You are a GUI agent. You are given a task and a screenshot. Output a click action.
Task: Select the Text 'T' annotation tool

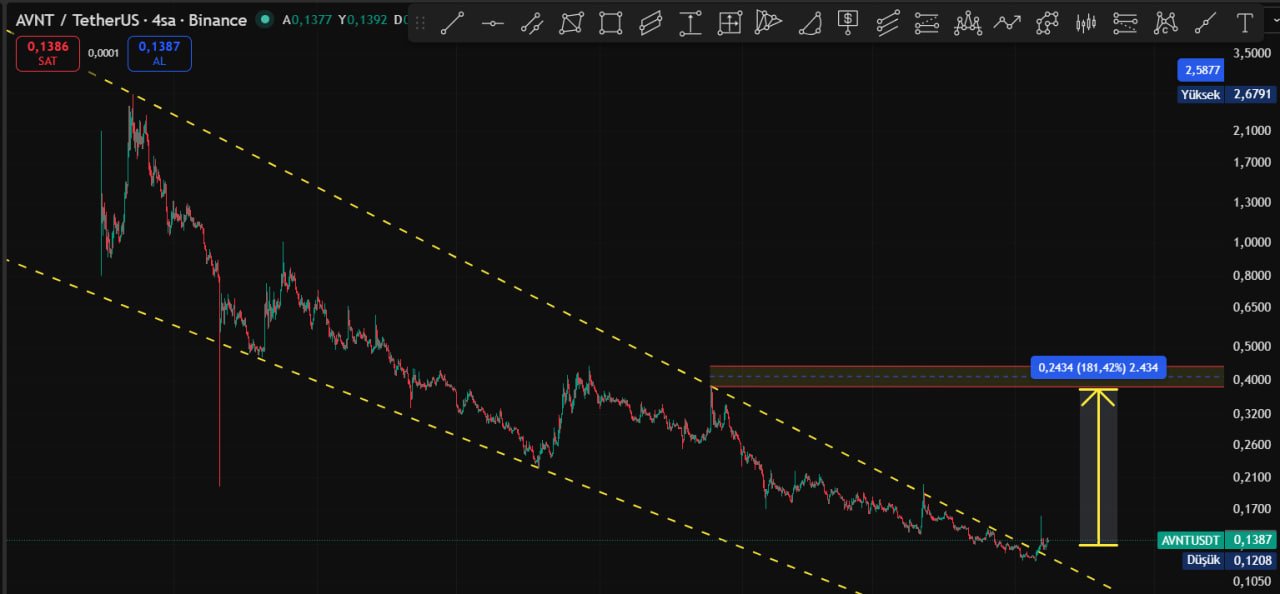point(1244,22)
